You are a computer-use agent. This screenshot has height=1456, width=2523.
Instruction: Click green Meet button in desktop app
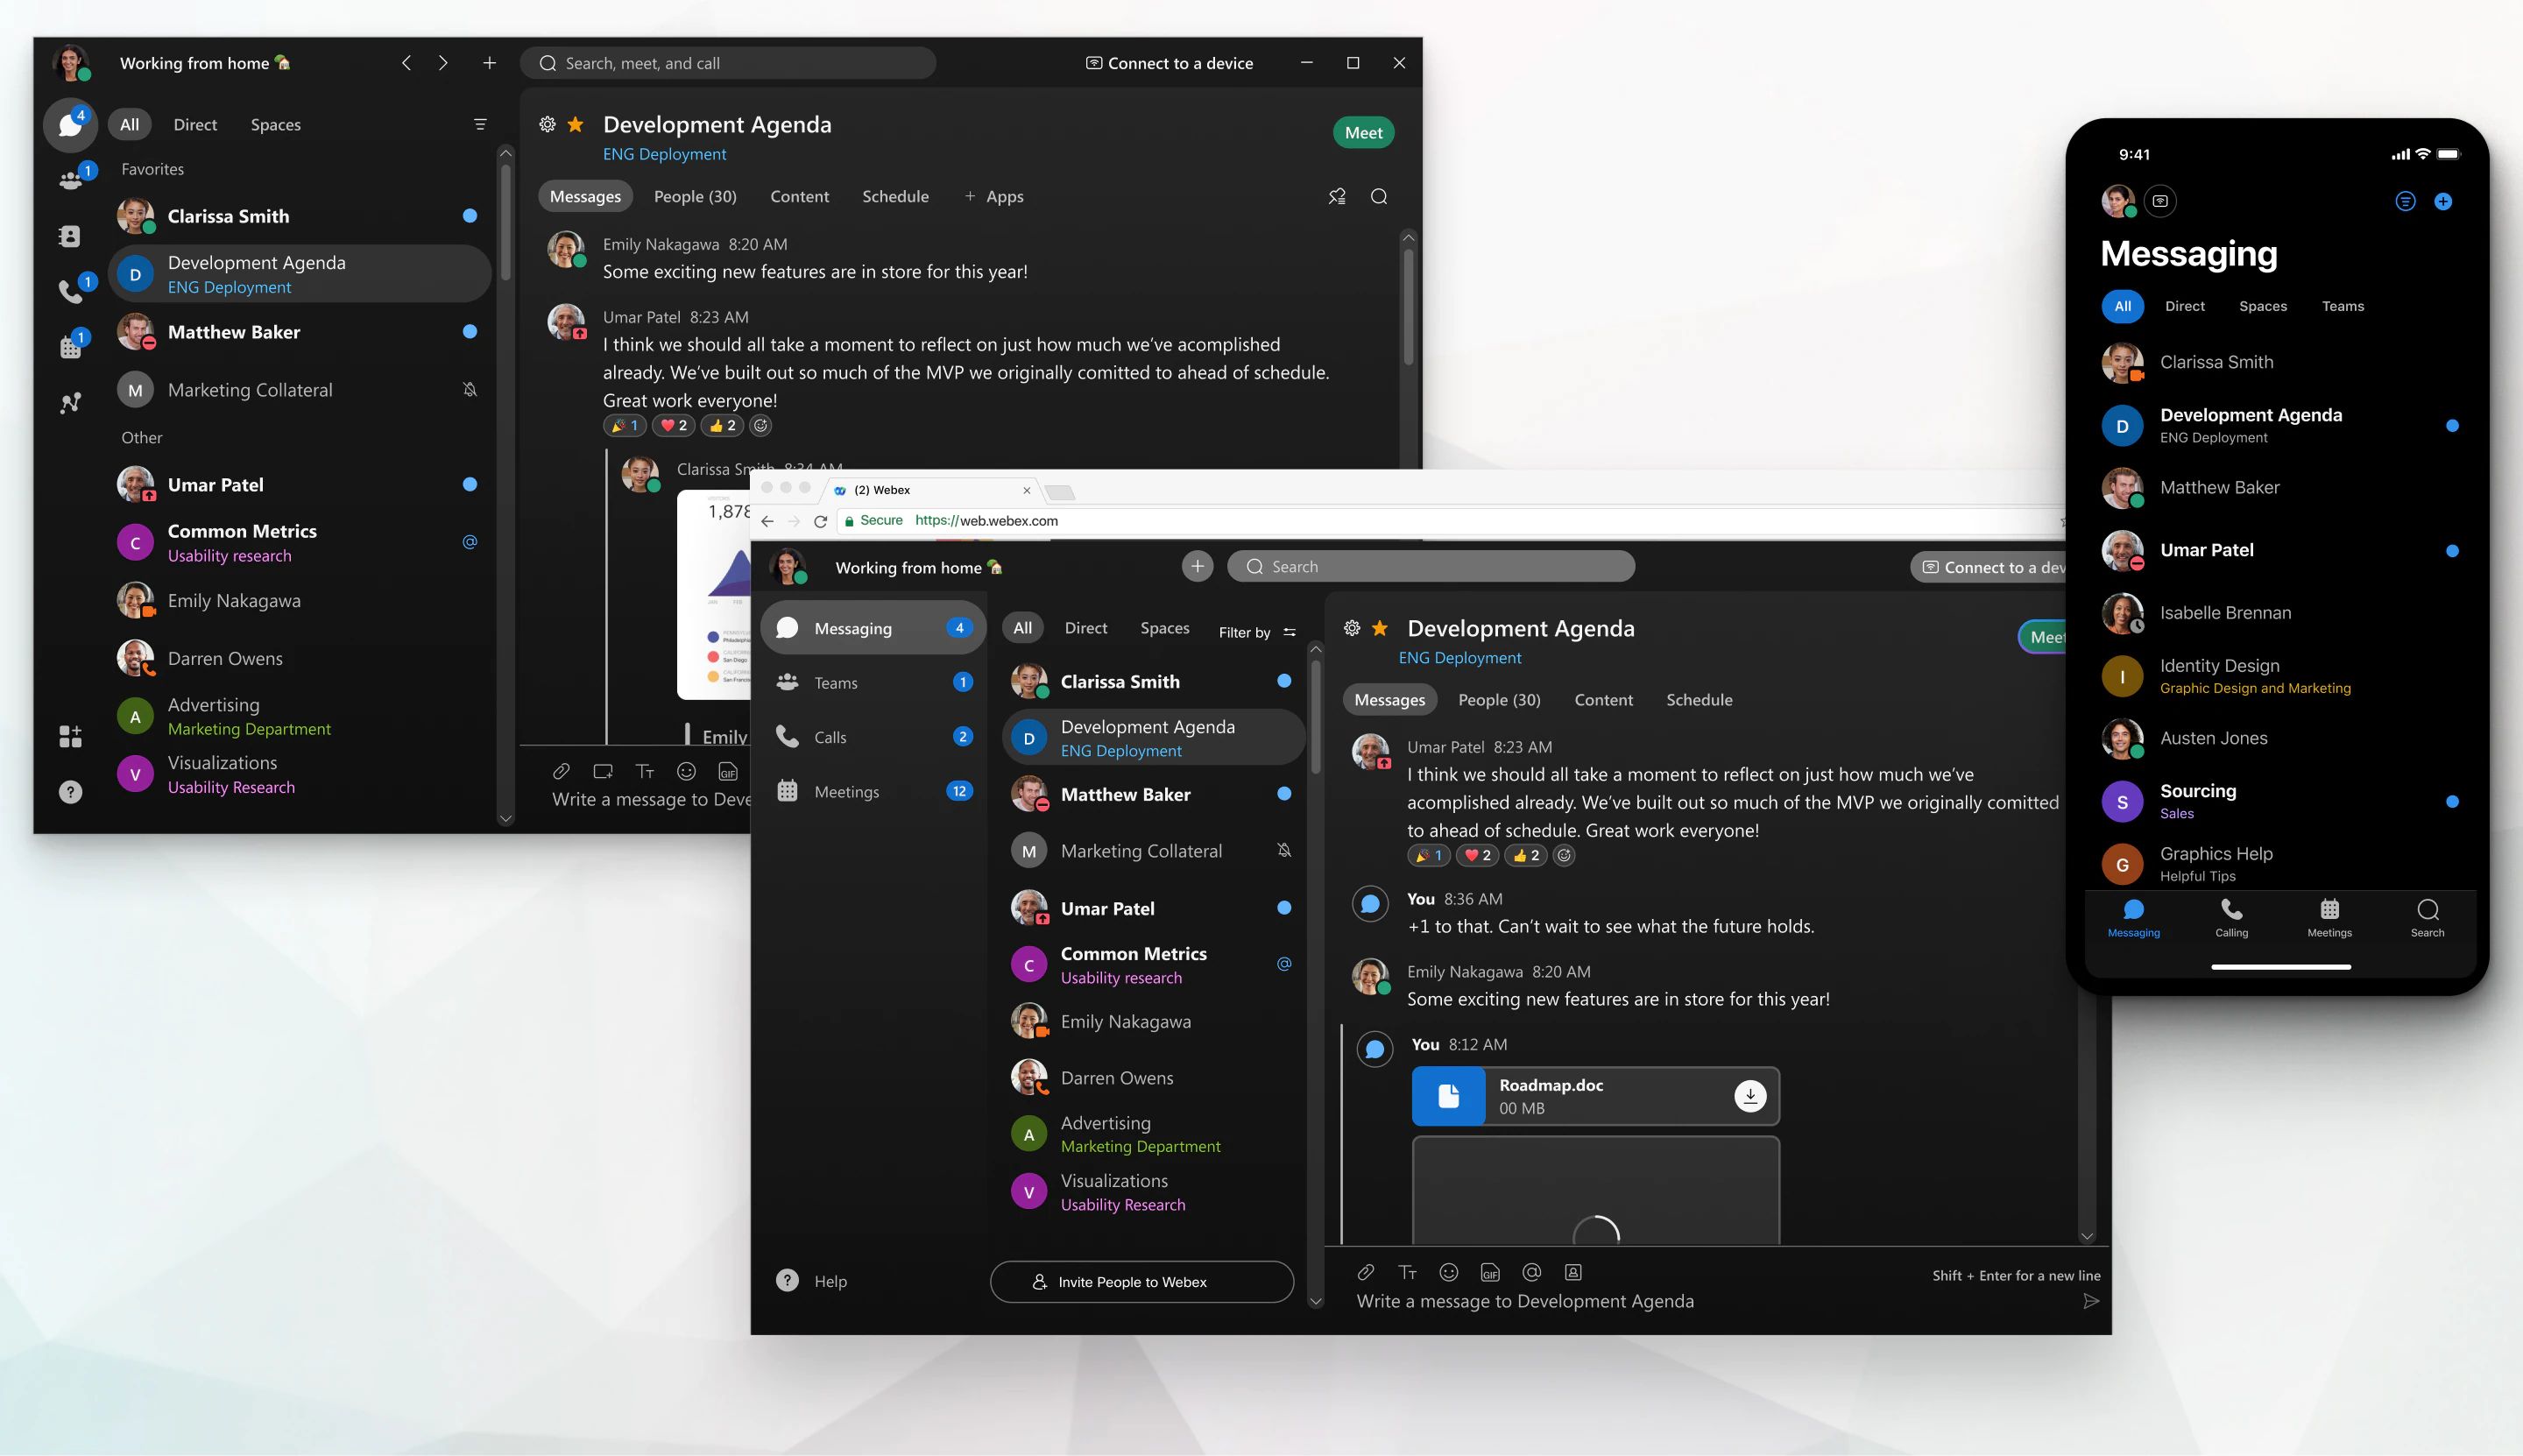coord(1363,132)
